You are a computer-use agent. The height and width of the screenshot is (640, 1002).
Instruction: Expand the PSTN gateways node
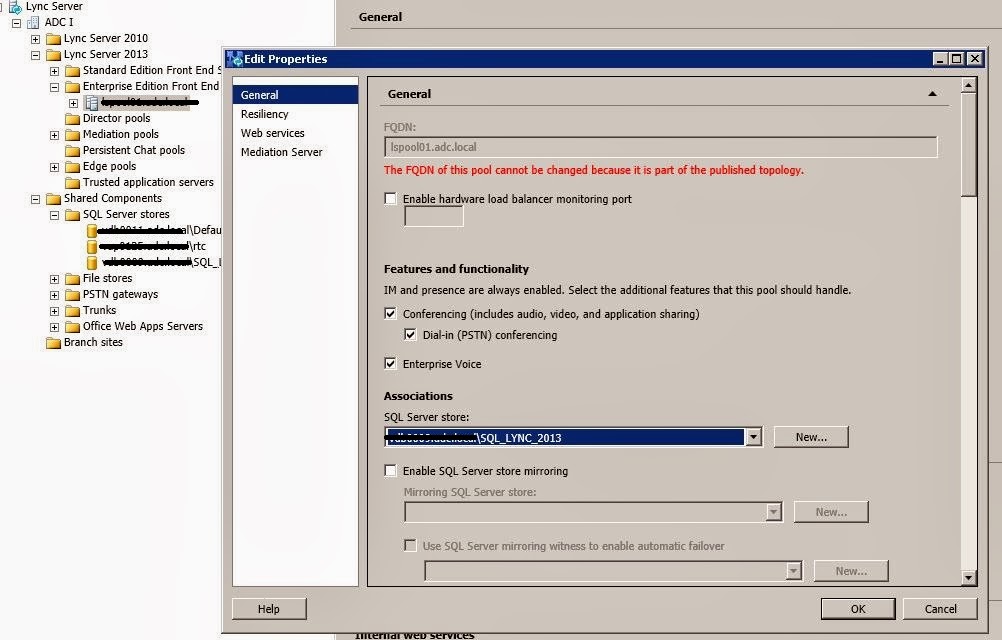[x=54, y=295]
